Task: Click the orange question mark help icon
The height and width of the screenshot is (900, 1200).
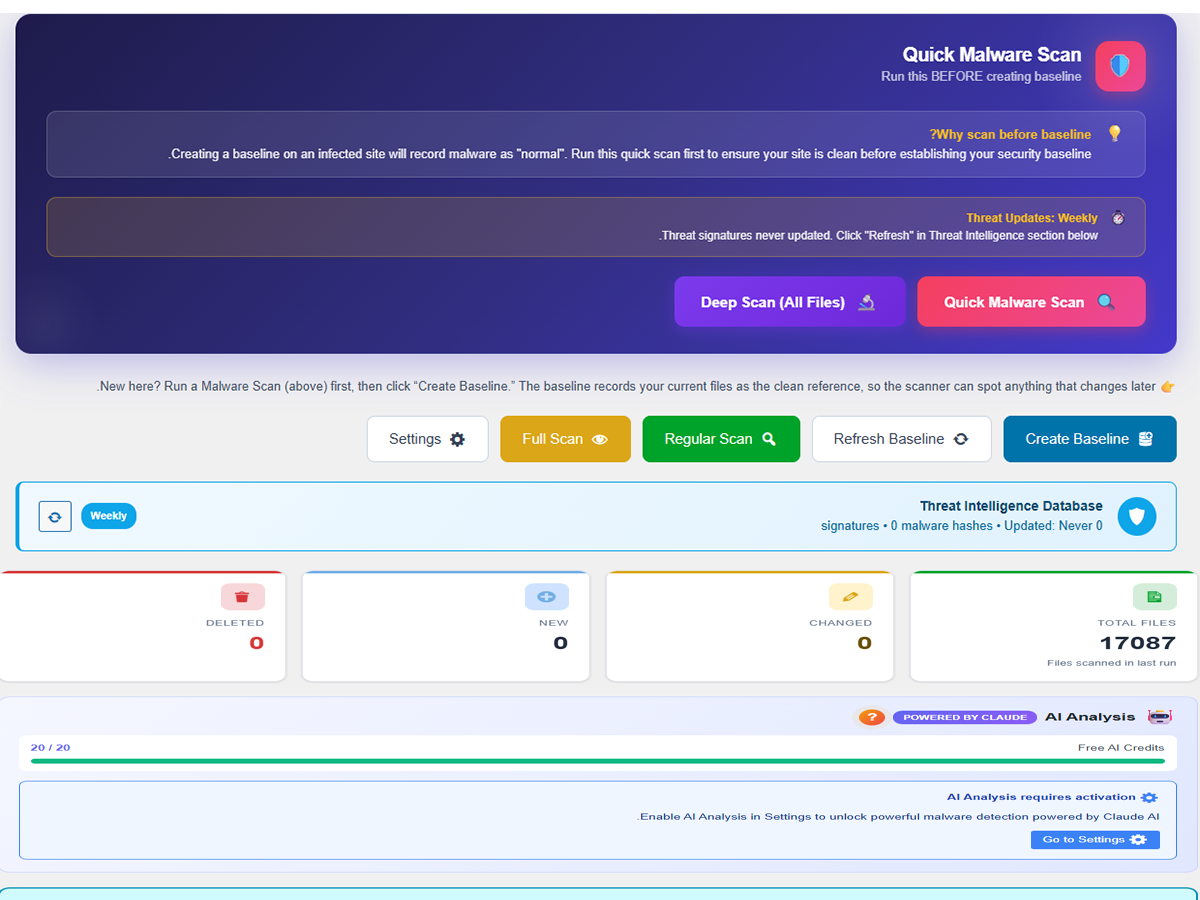Action: 872,717
